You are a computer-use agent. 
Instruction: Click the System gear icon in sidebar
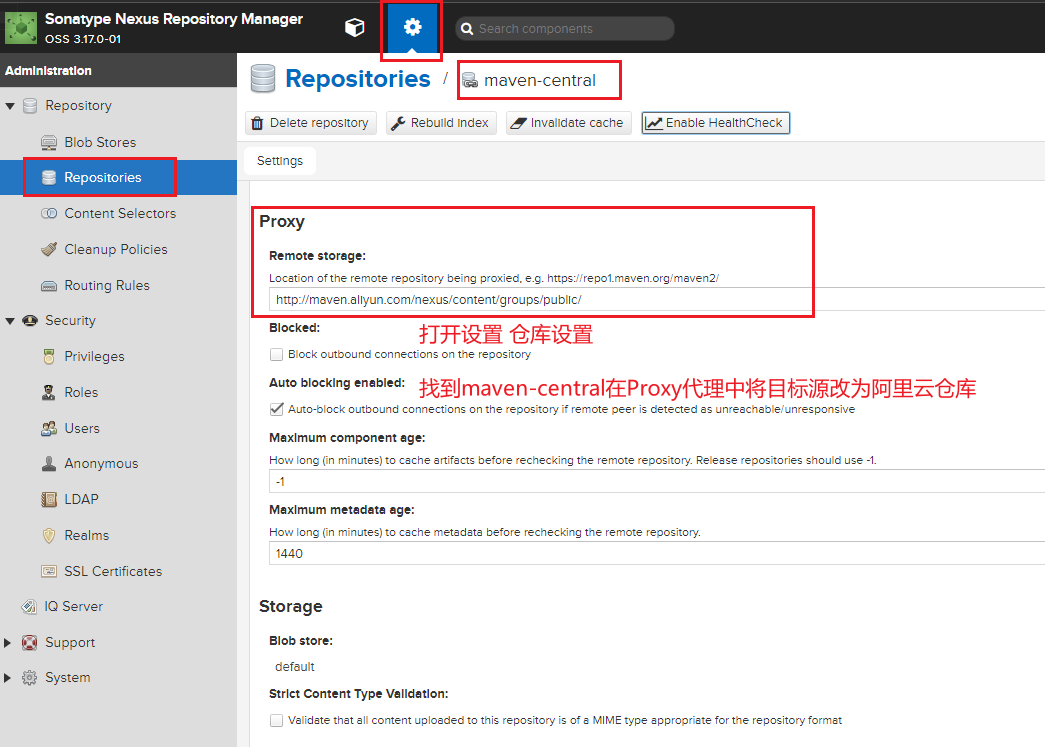tap(29, 678)
